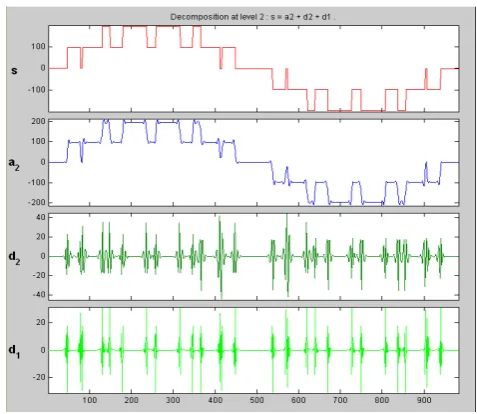
Task: Select the "d1" detail label
Action: click(14, 351)
